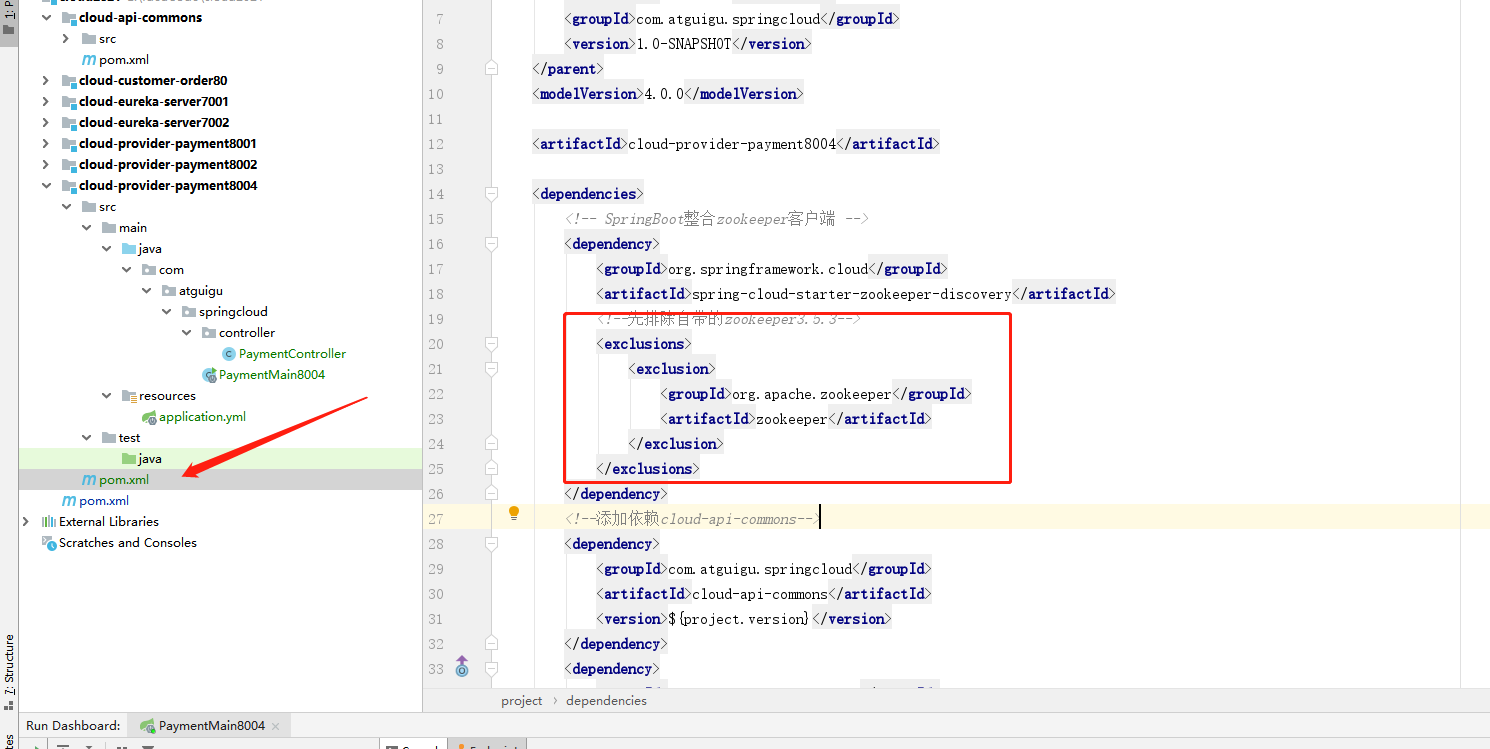Expand the cloud-eureka-server7002 module
Image resolution: width=1490 pixels, height=749 pixels.
46,123
